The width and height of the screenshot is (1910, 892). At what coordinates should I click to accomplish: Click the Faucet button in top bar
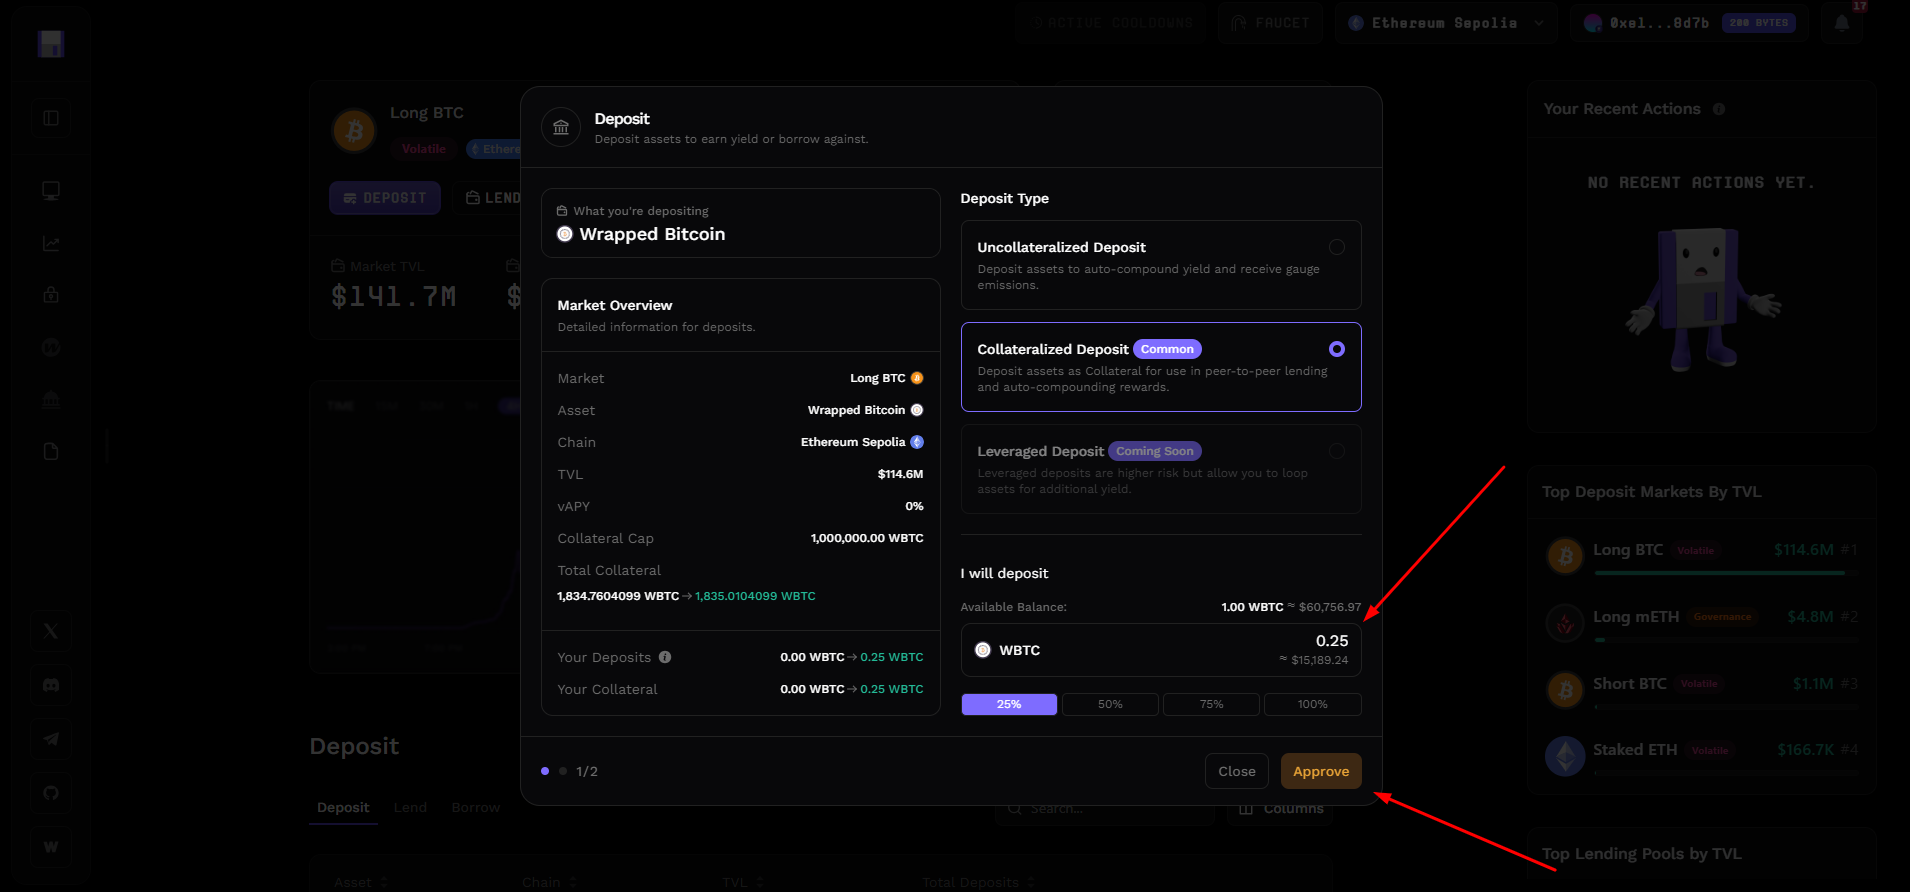tap(1270, 23)
